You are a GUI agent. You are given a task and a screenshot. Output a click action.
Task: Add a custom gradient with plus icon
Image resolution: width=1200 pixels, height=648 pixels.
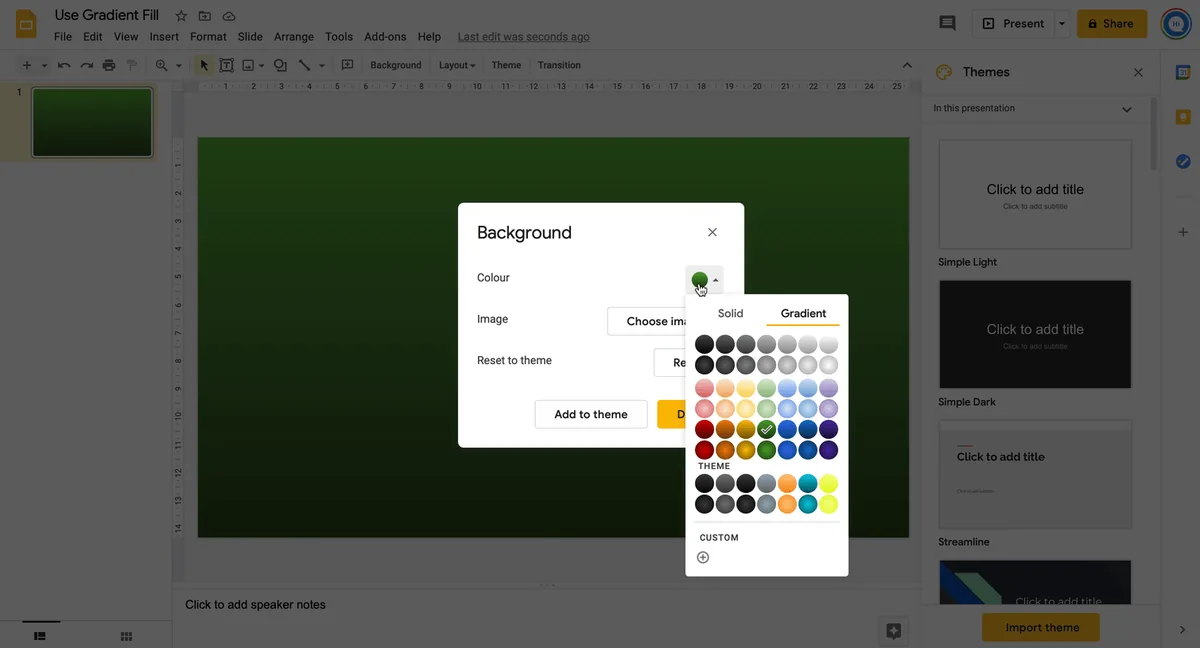(703, 557)
